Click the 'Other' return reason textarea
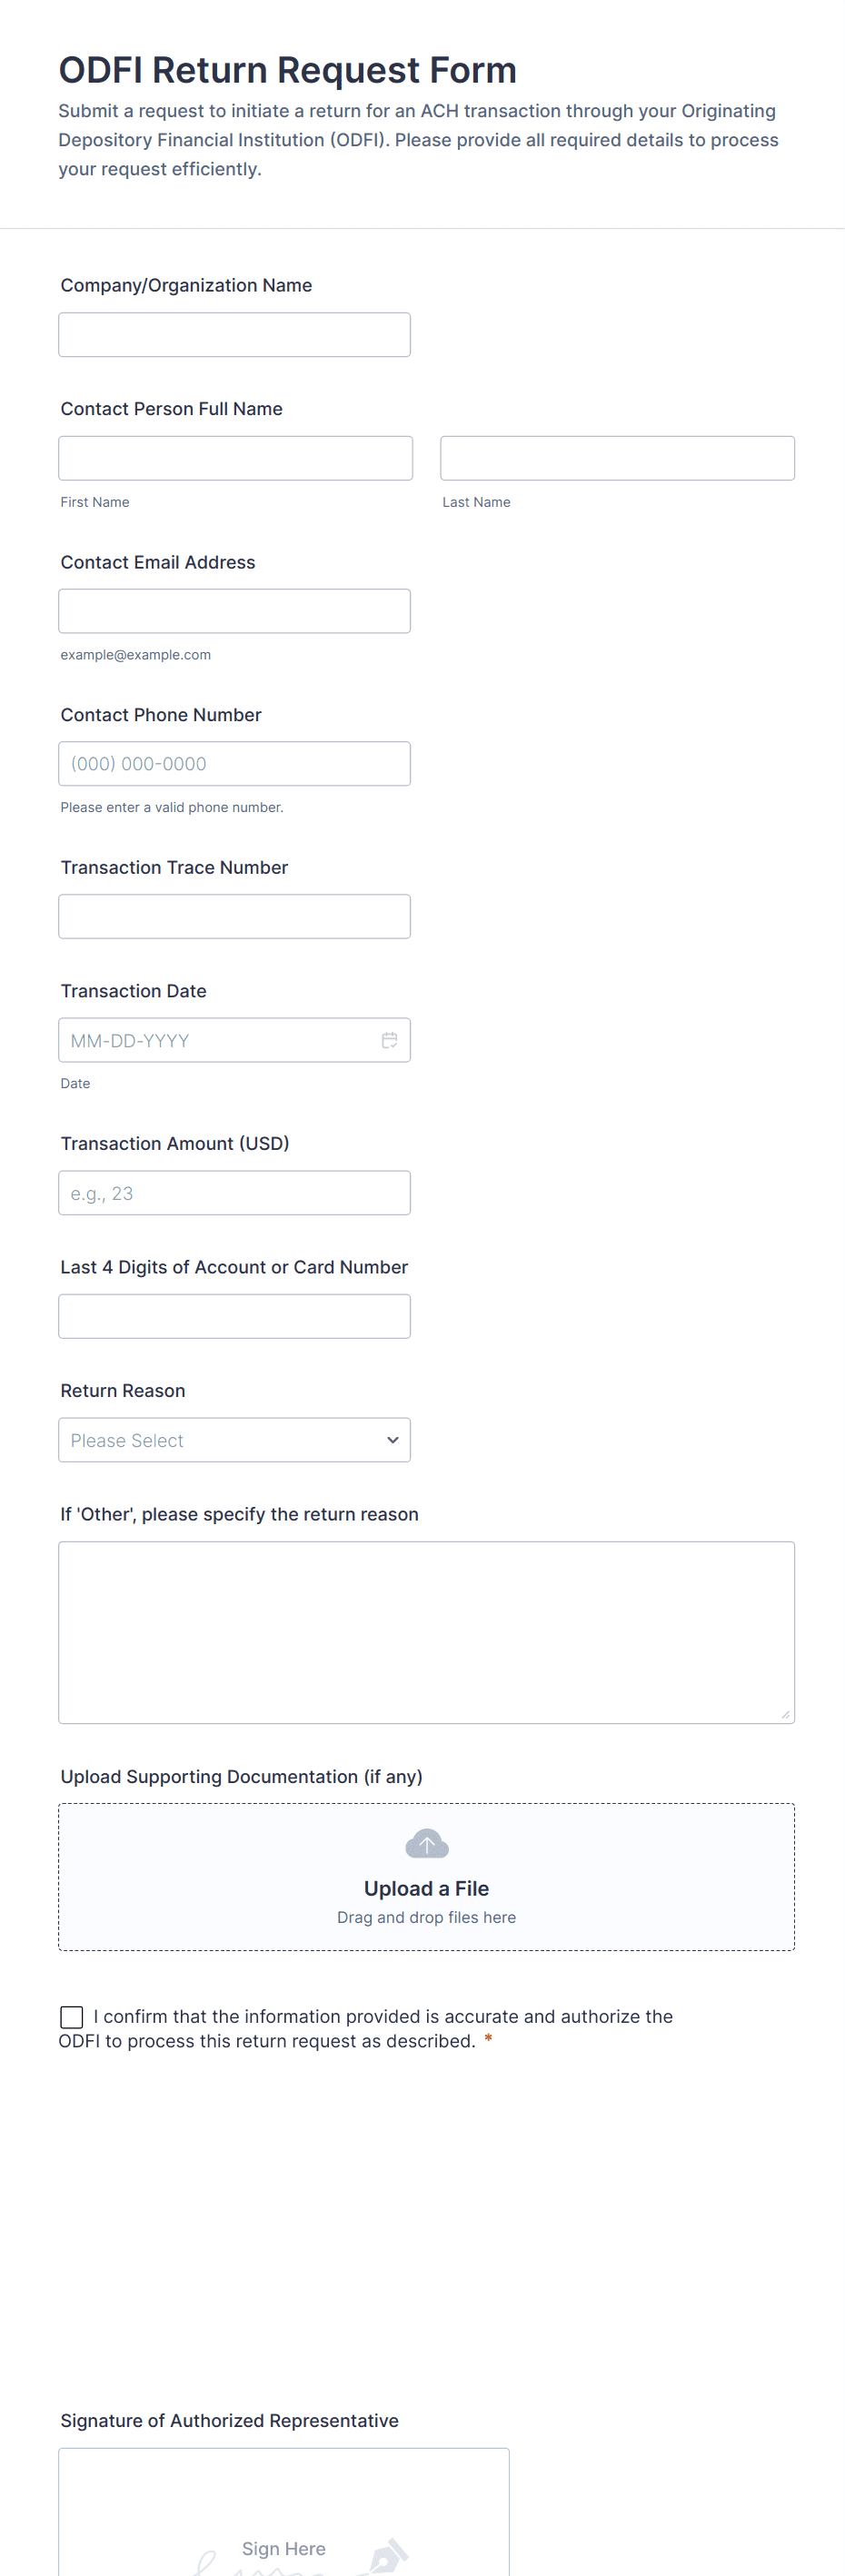This screenshot has width=845, height=2576. click(x=426, y=1632)
